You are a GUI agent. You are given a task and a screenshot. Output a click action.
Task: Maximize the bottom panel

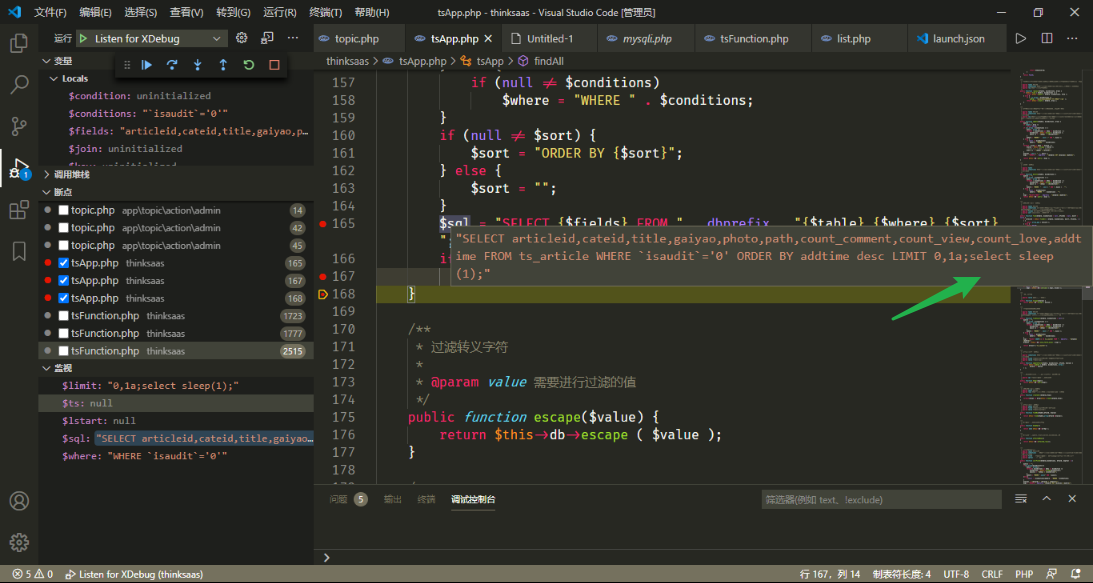(x=1046, y=499)
